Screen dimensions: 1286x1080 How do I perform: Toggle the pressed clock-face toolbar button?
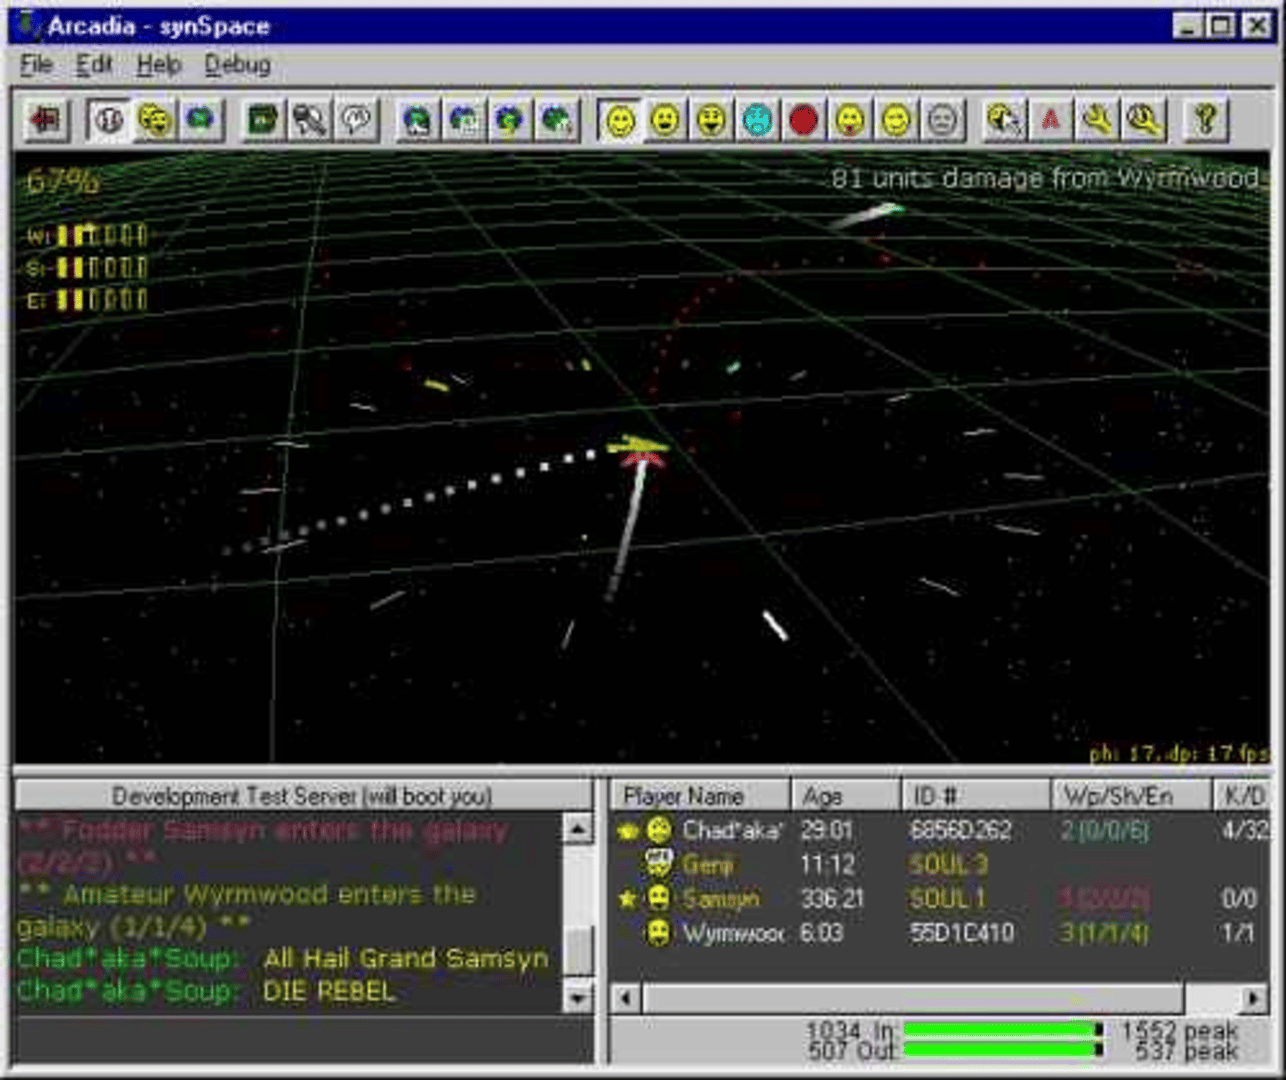tap(108, 121)
